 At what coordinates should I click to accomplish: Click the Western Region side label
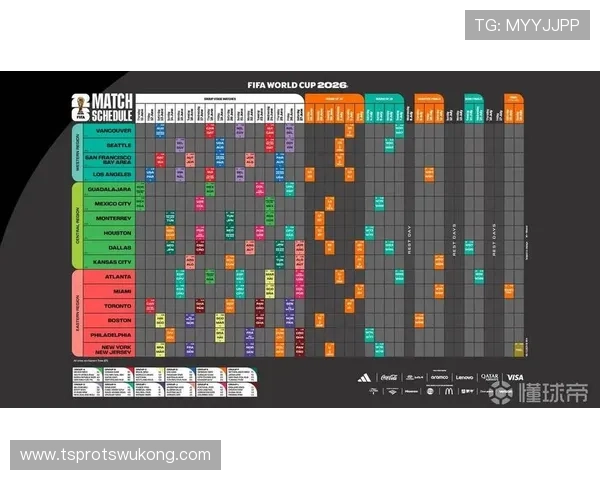point(78,152)
